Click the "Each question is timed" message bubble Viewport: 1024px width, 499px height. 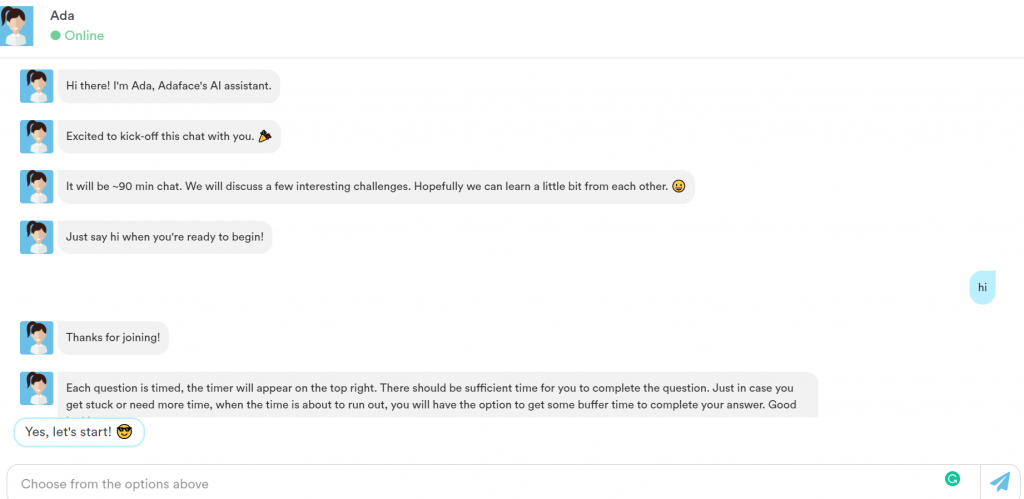(x=436, y=395)
